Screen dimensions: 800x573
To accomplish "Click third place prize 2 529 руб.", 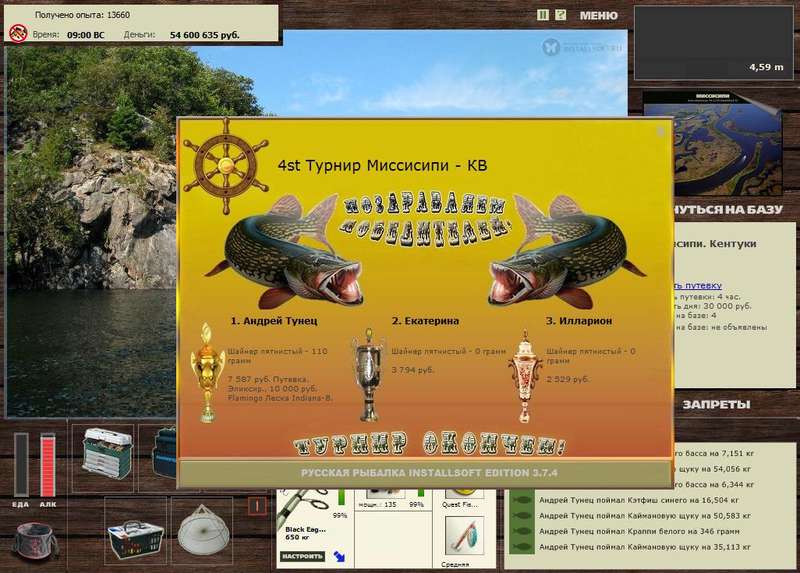I will tap(568, 379).
